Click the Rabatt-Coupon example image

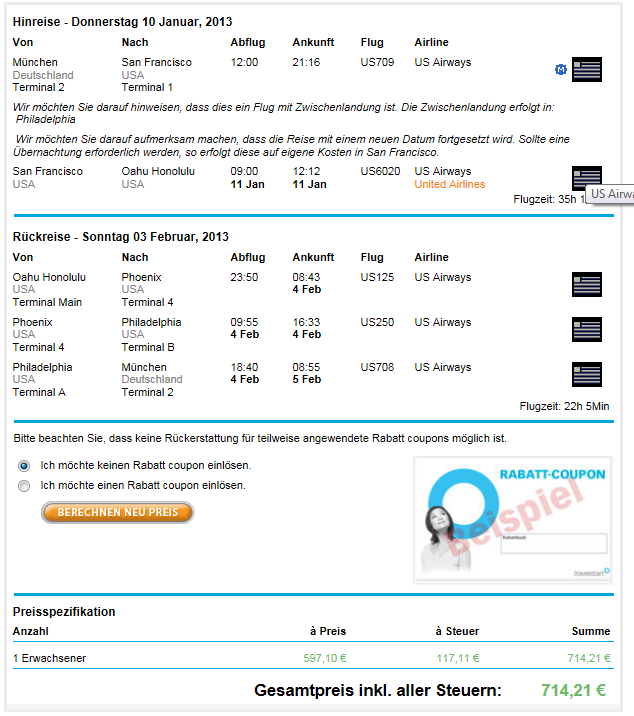tap(512, 521)
